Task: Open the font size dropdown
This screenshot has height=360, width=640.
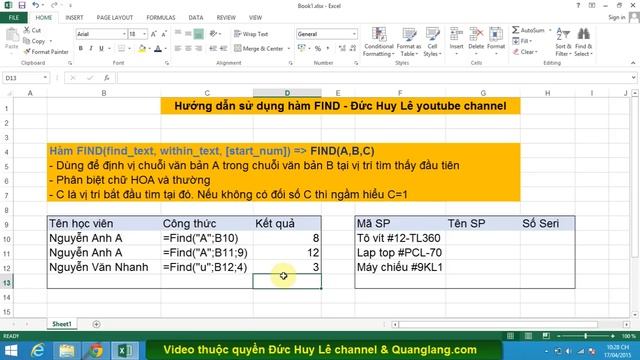Action: coord(144,34)
